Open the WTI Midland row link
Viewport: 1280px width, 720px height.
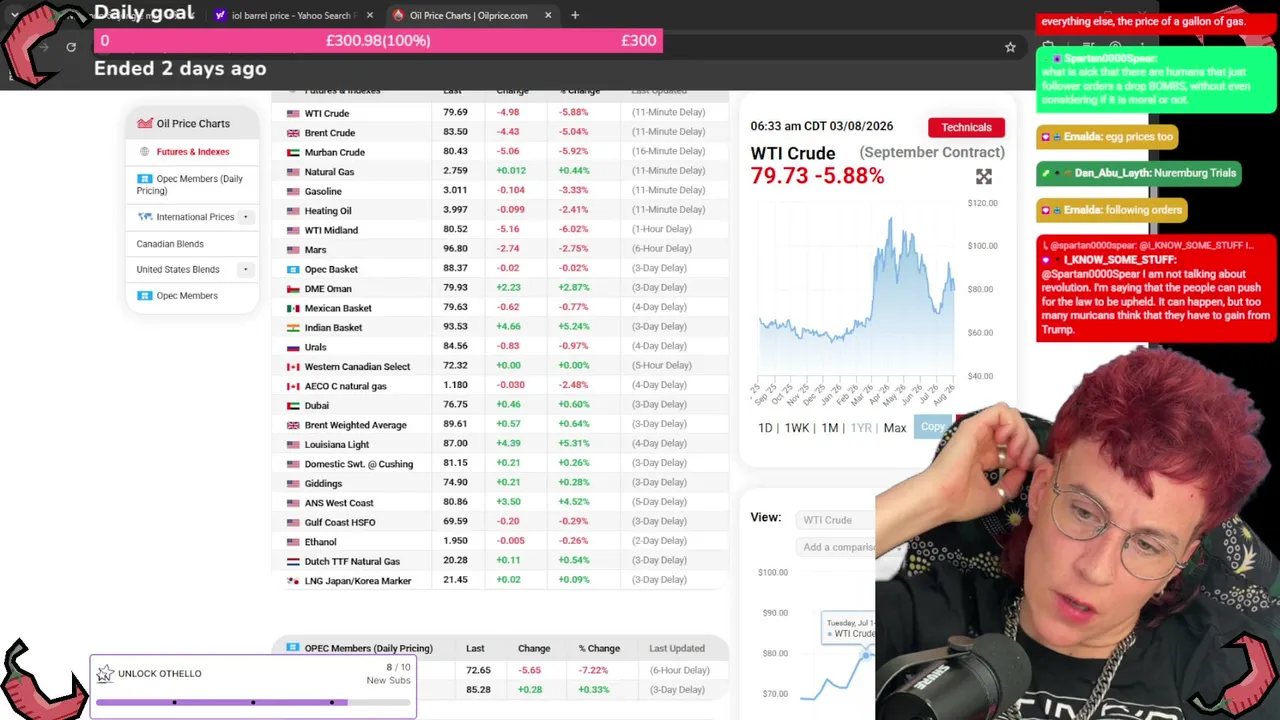[331, 230]
